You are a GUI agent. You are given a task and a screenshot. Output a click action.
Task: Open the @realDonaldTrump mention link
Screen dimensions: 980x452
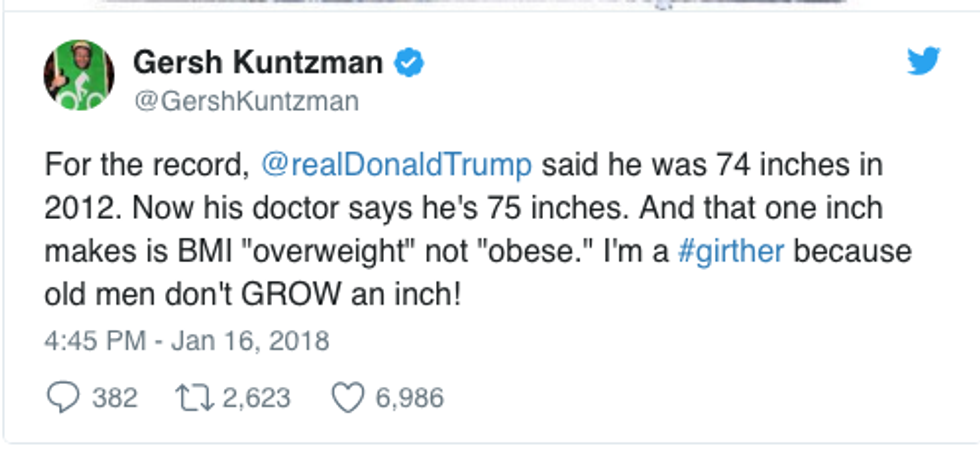(x=397, y=163)
